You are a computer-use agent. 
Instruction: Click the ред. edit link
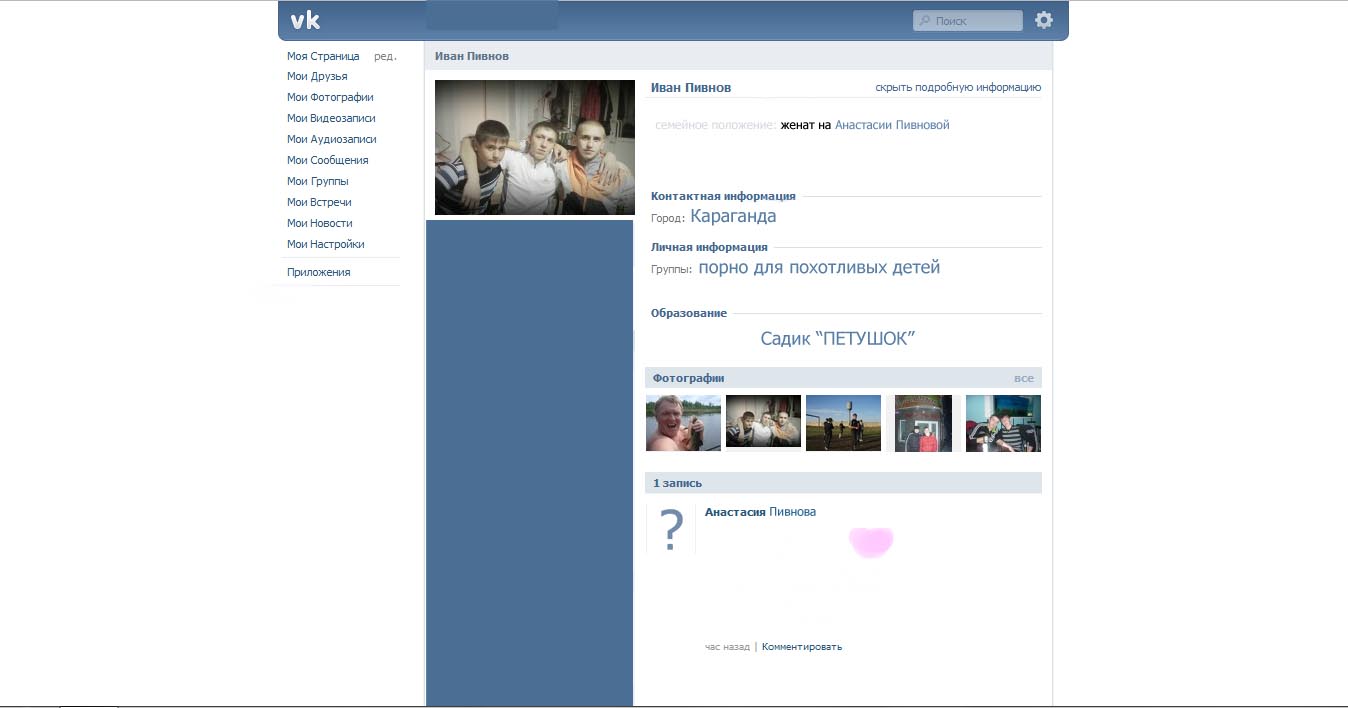(x=385, y=56)
